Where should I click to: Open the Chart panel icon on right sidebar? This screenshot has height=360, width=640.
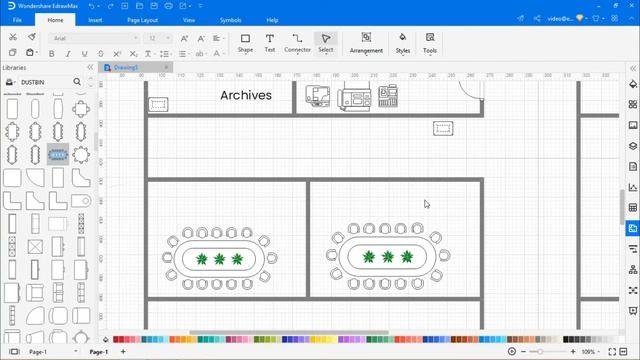point(633,187)
